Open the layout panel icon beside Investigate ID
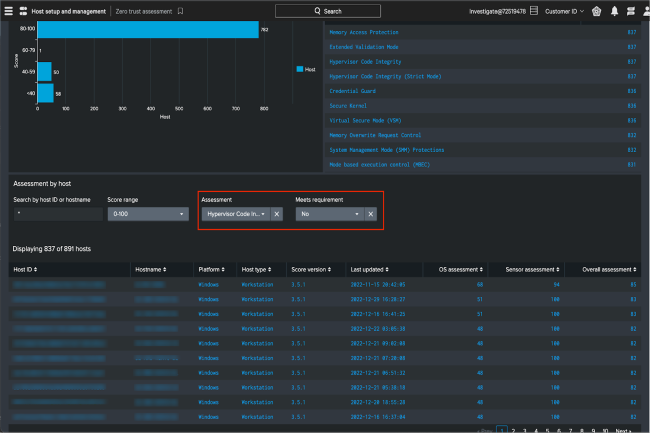 click(x=533, y=11)
